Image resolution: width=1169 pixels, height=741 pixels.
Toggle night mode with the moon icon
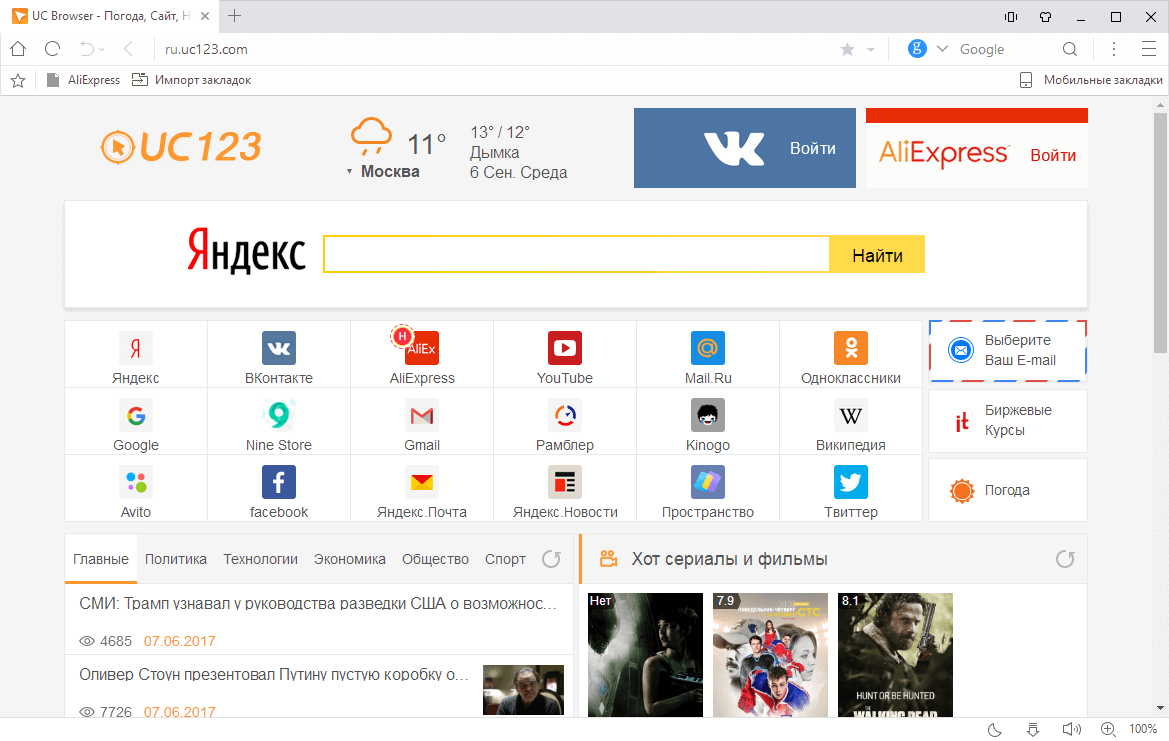click(994, 729)
